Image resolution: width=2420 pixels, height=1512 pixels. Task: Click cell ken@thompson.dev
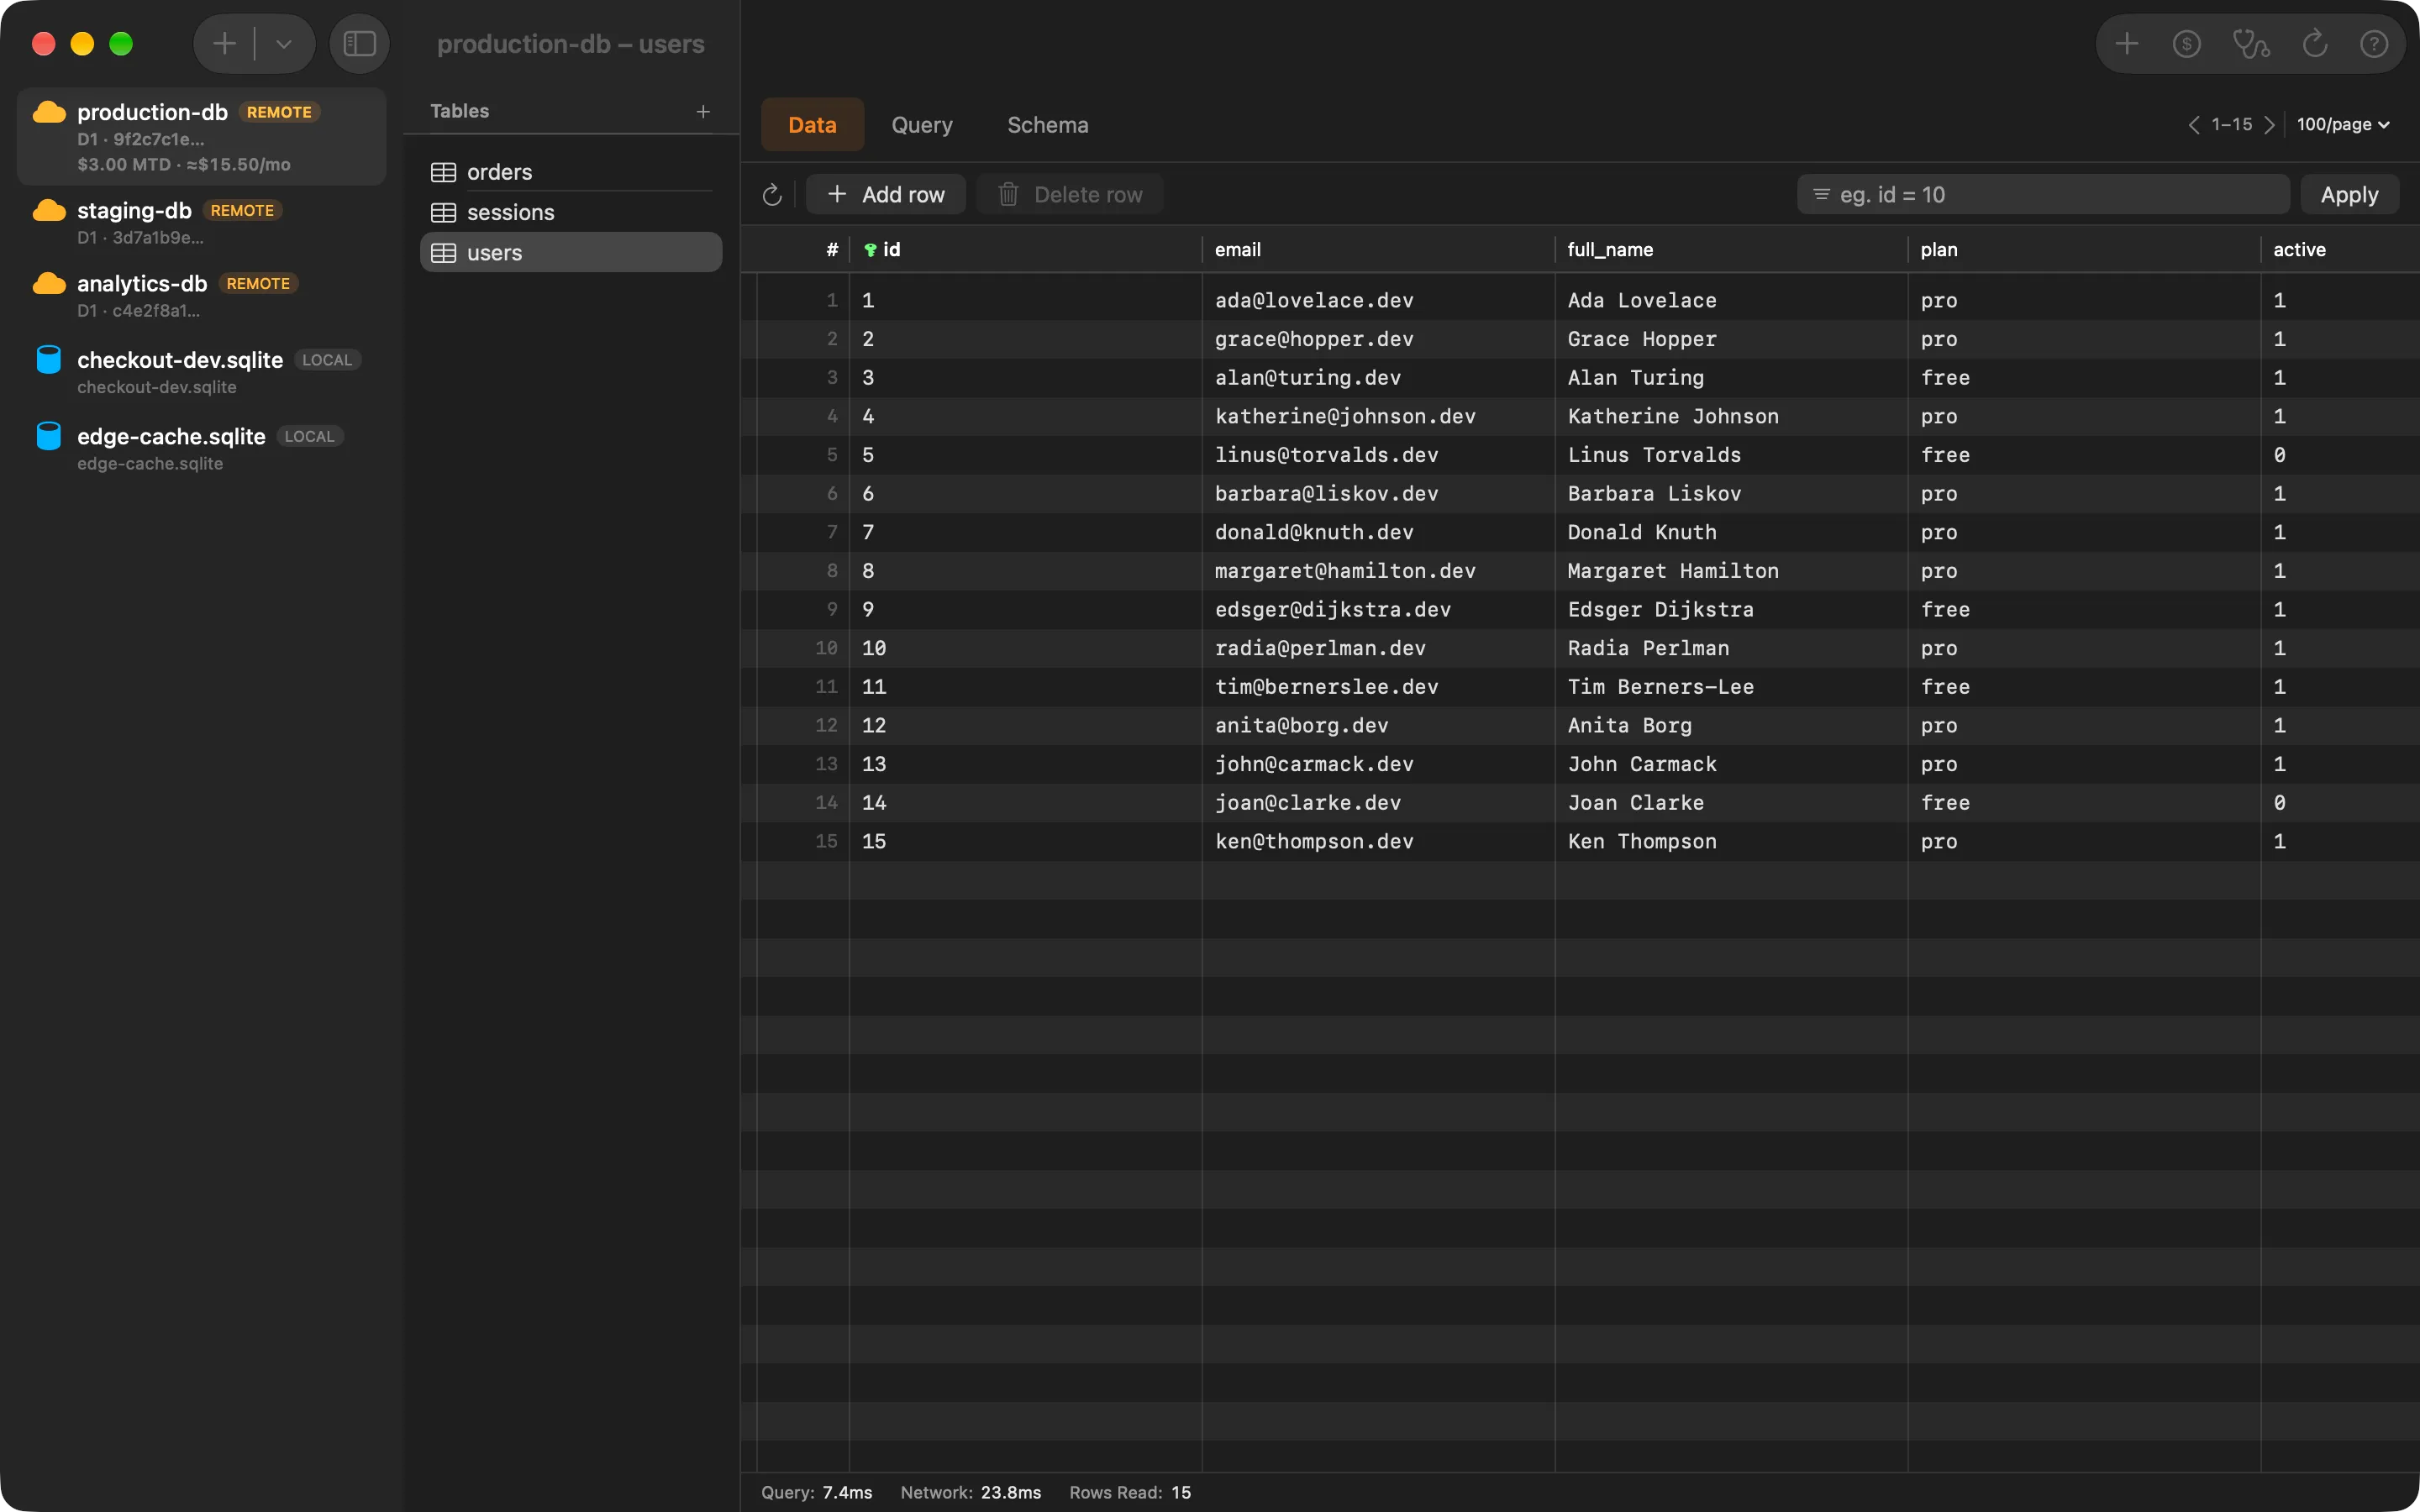coord(1378,841)
